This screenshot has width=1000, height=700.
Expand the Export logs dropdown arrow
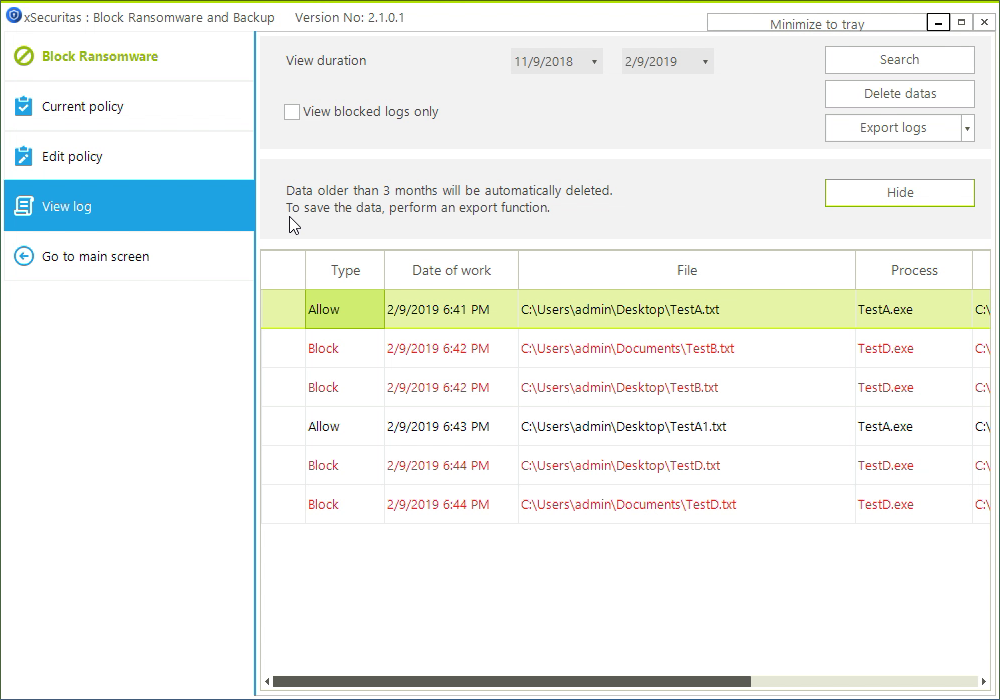click(x=967, y=128)
